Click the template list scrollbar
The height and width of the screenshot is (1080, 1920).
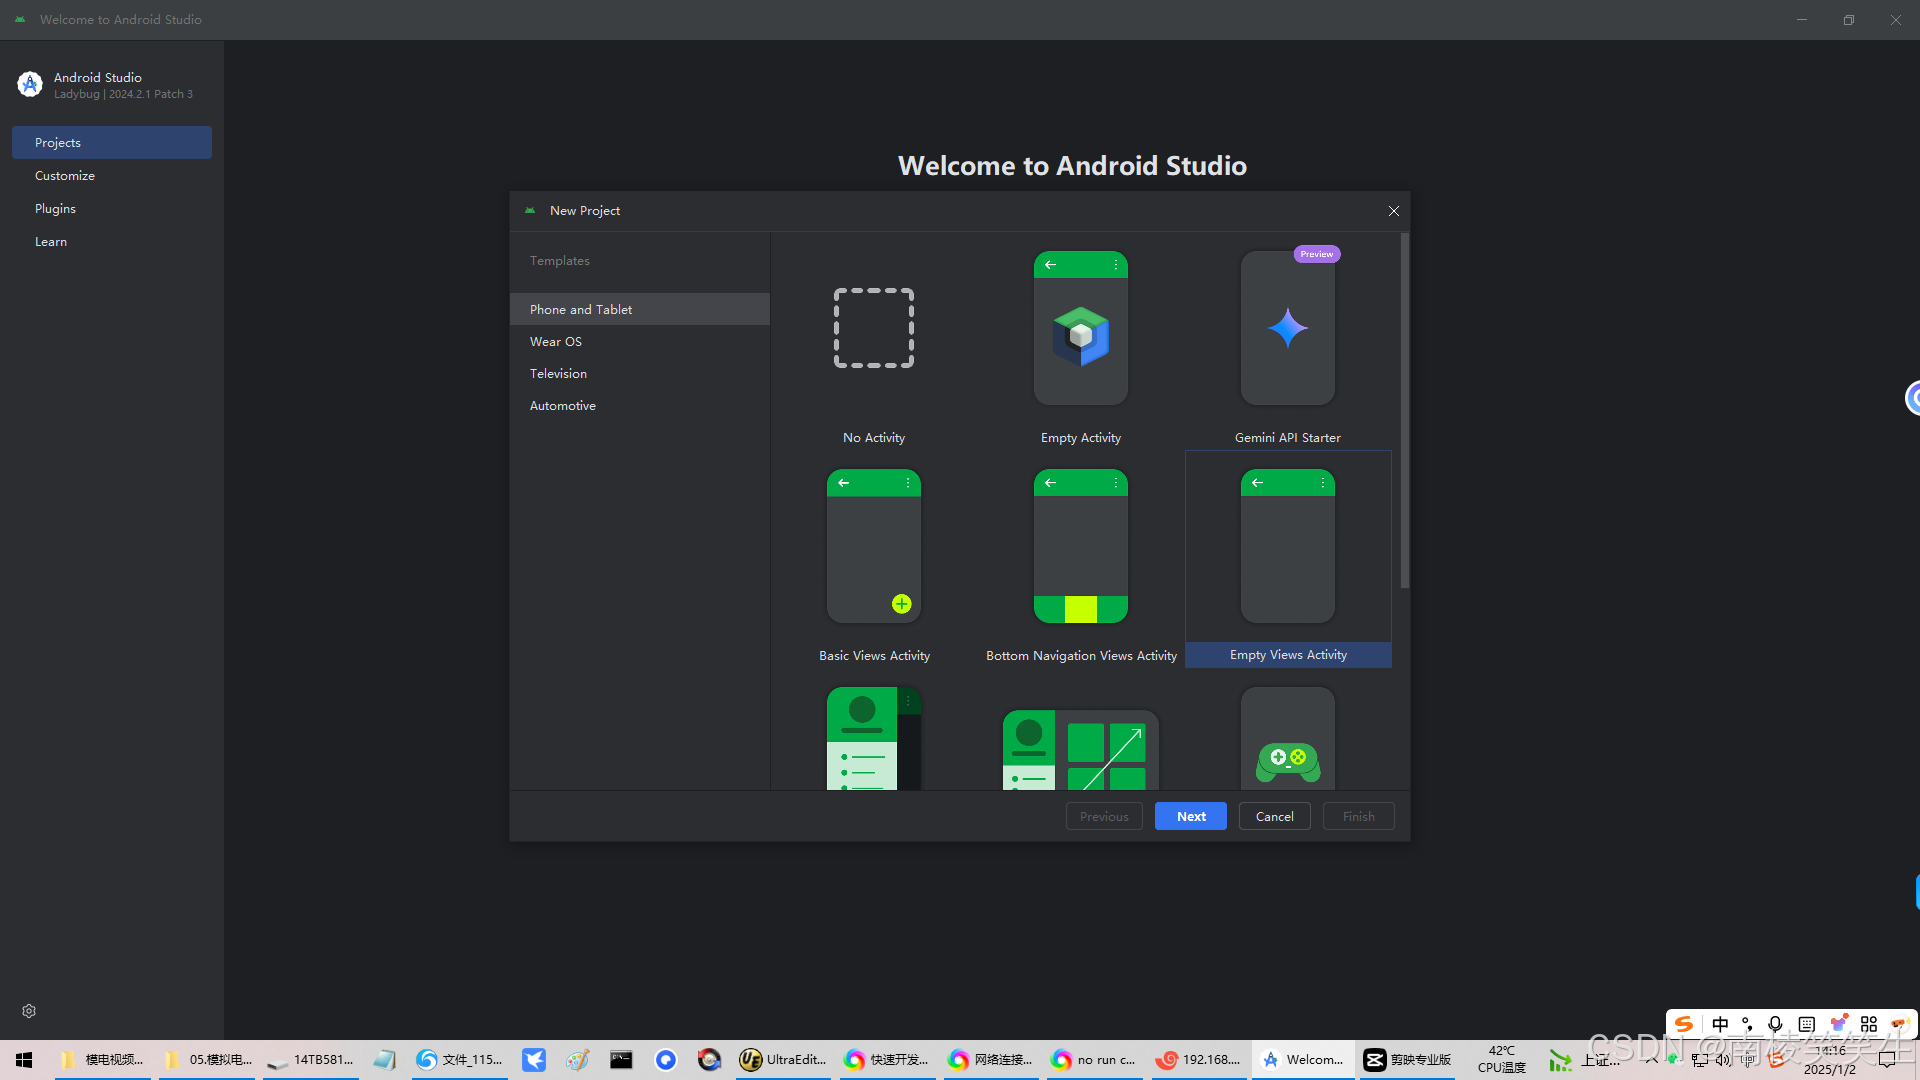pos(1404,410)
